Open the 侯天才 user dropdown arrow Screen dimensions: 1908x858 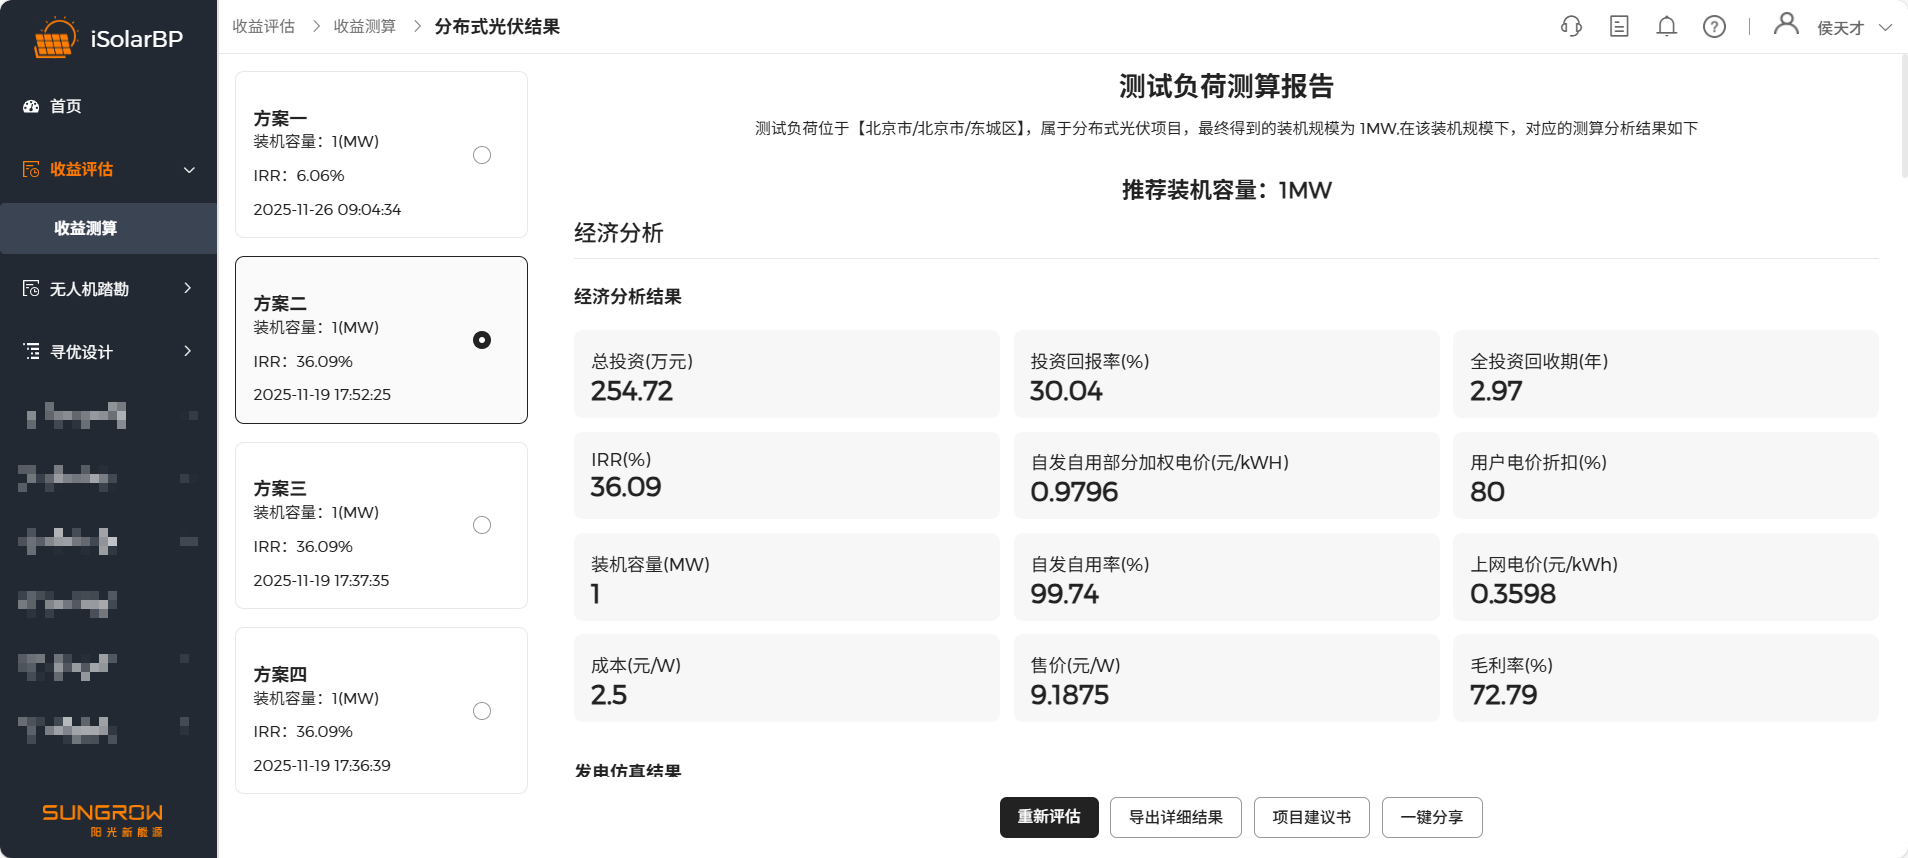coord(1885,28)
